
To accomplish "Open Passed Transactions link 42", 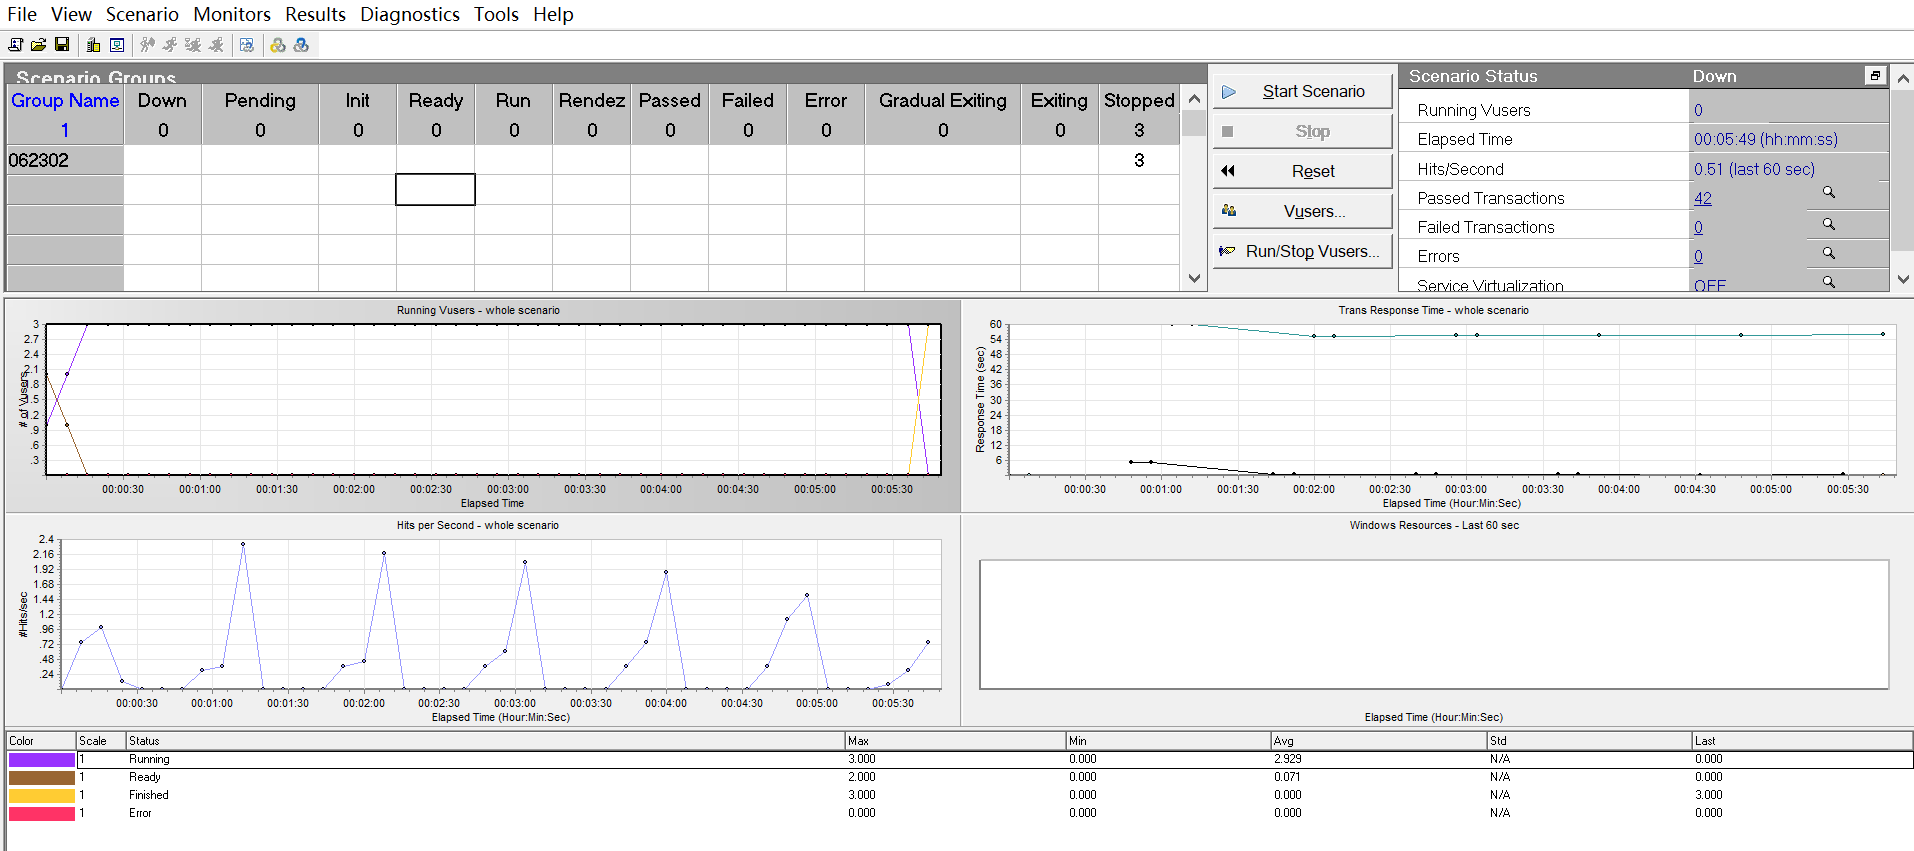I will [1702, 198].
